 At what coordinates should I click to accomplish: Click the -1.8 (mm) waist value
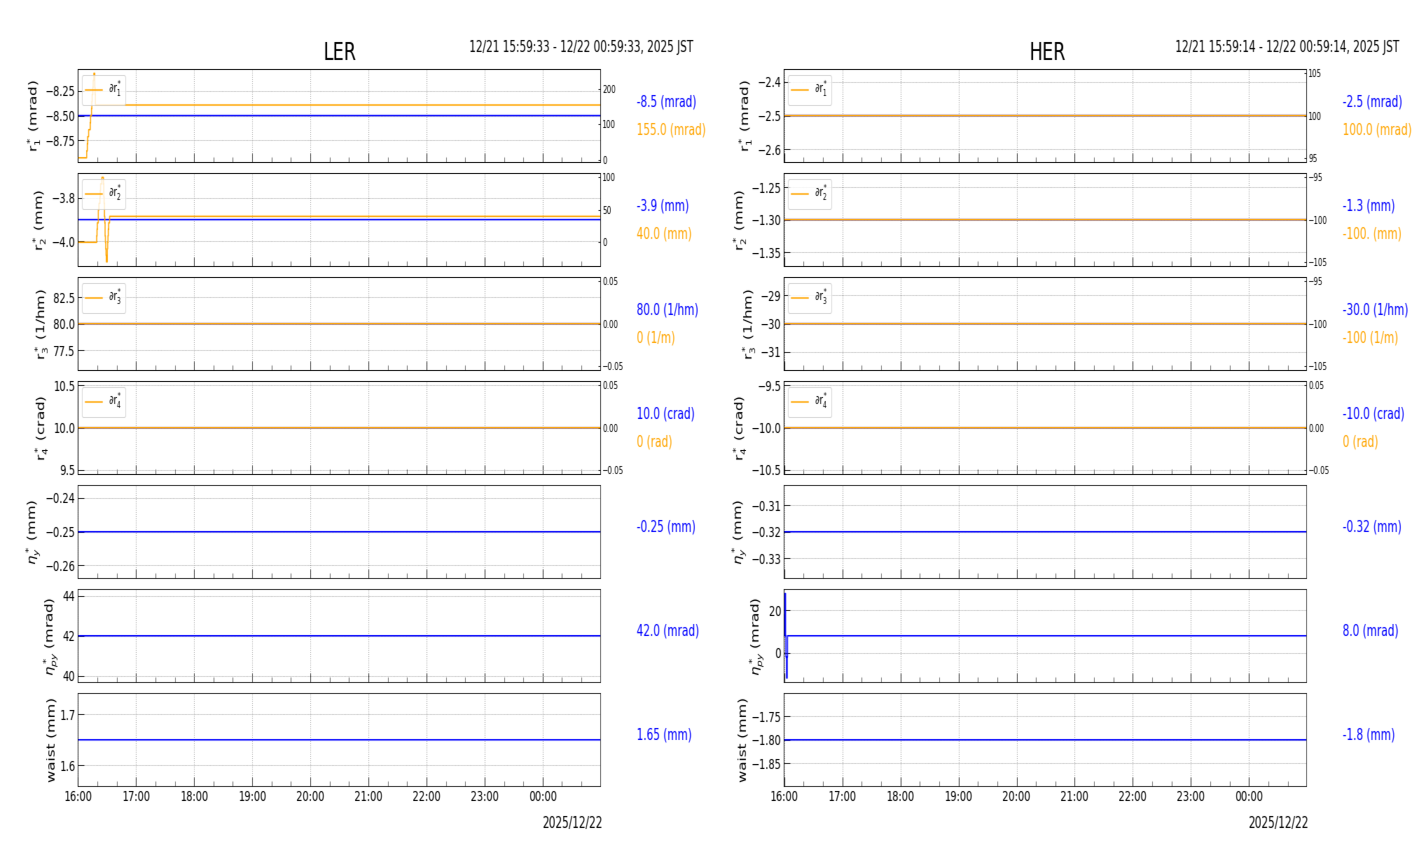coord(1368,735)
